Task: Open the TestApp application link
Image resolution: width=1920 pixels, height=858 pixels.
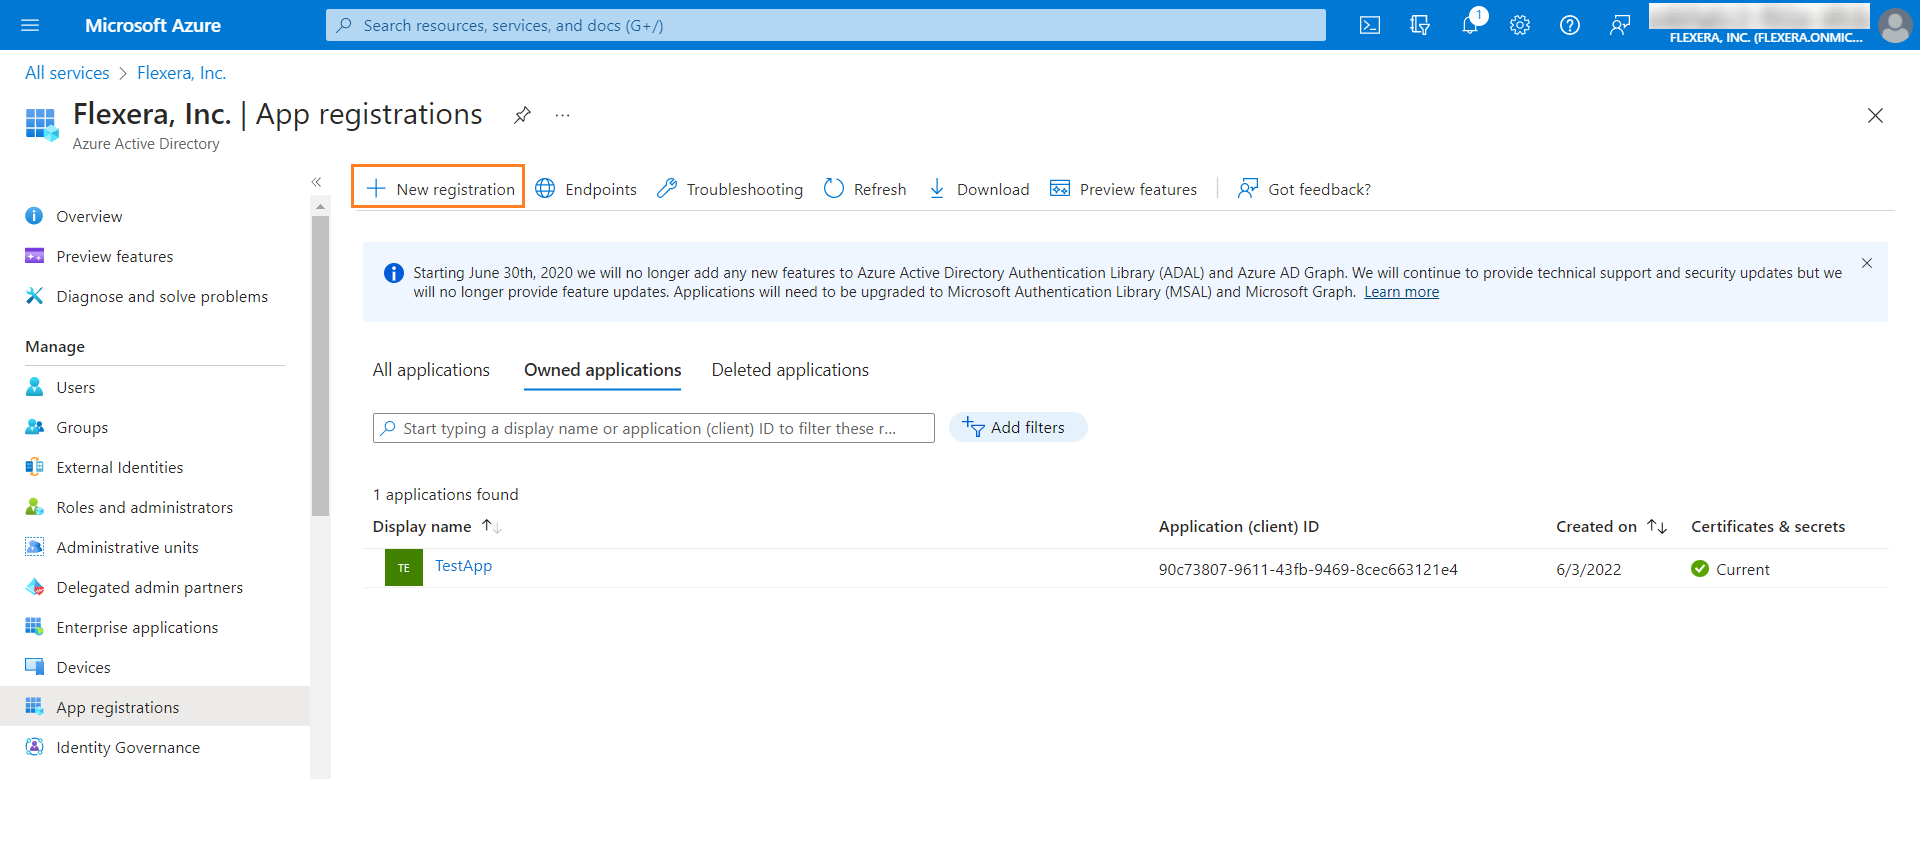Action: point(463,566)
